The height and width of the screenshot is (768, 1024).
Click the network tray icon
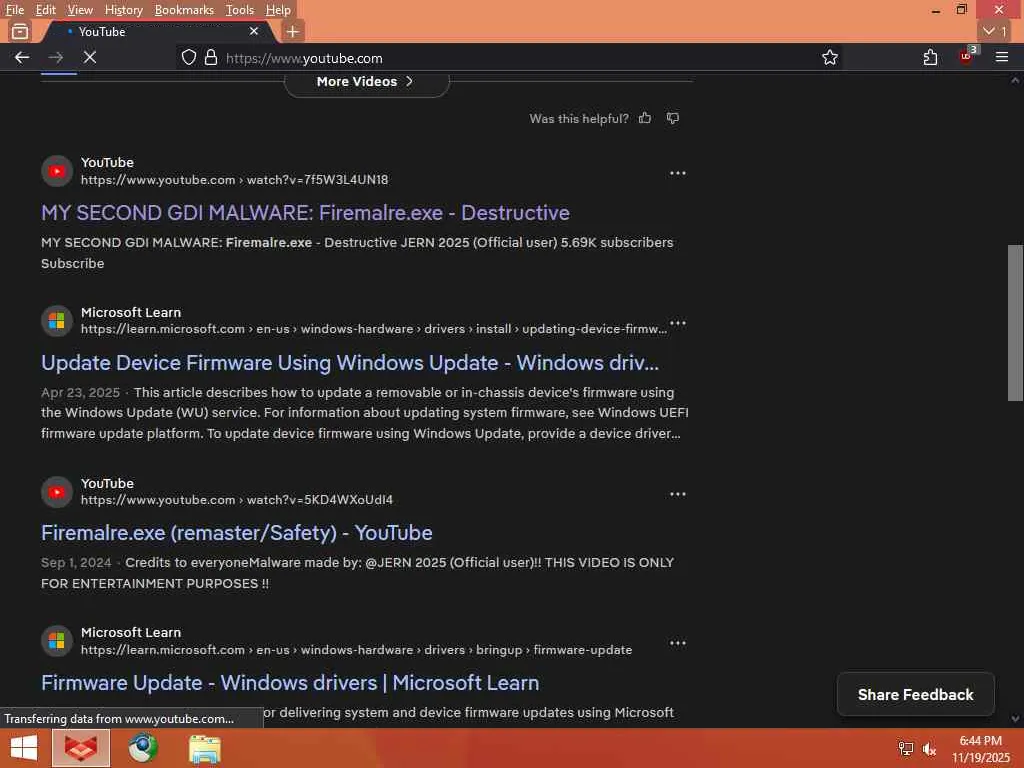click(905, 749)
